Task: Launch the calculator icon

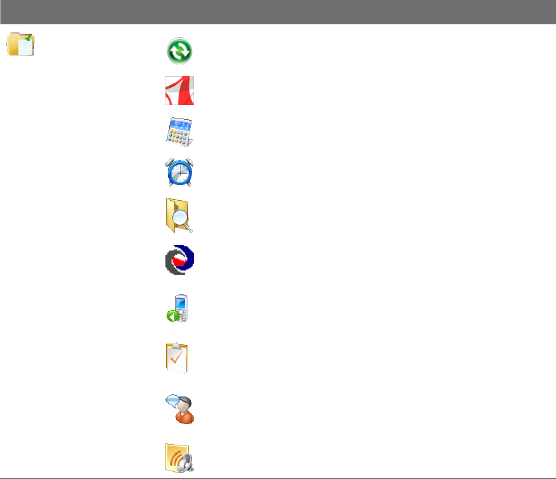Action: 179,132
